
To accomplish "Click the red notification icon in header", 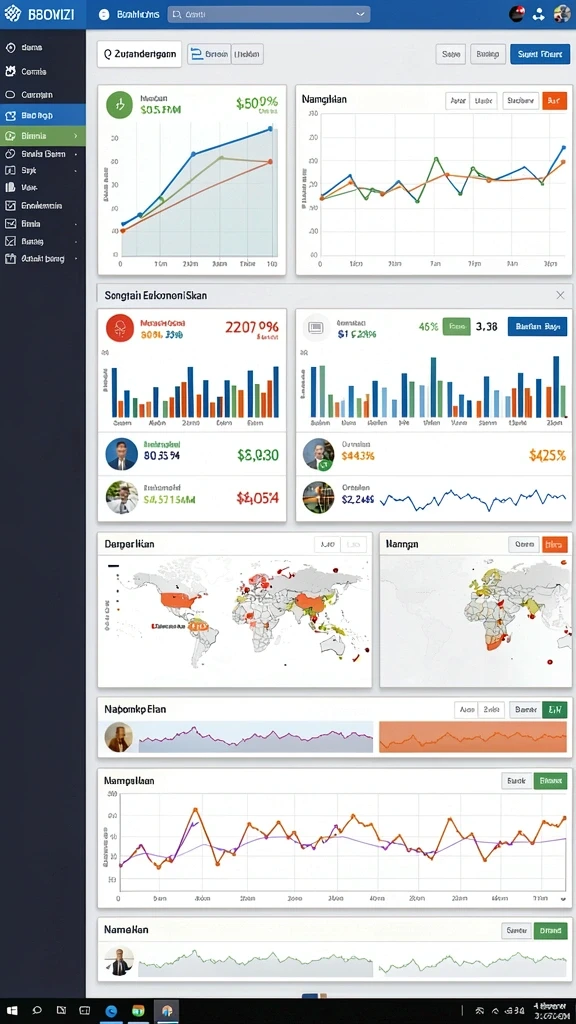I will [517, 14].
